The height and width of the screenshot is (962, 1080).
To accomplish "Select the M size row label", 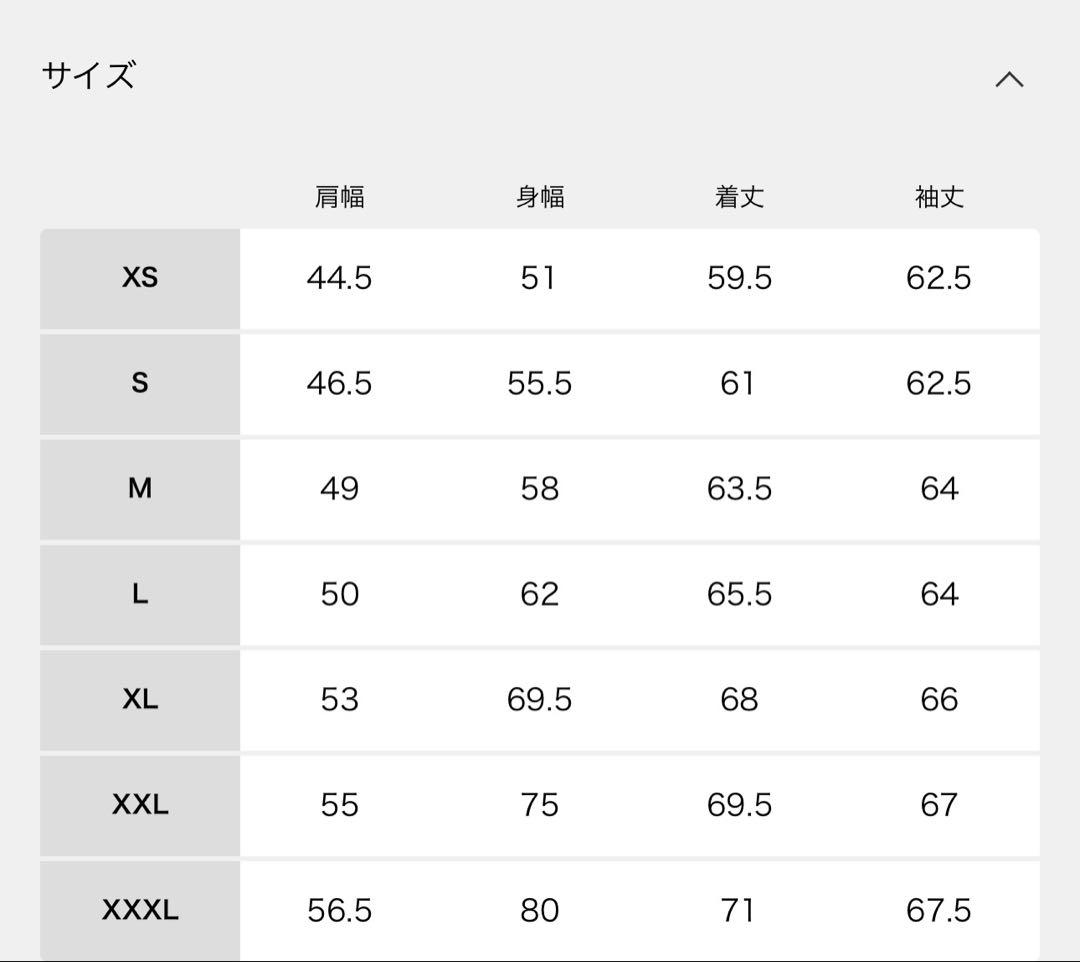I will tap(140, 489).
